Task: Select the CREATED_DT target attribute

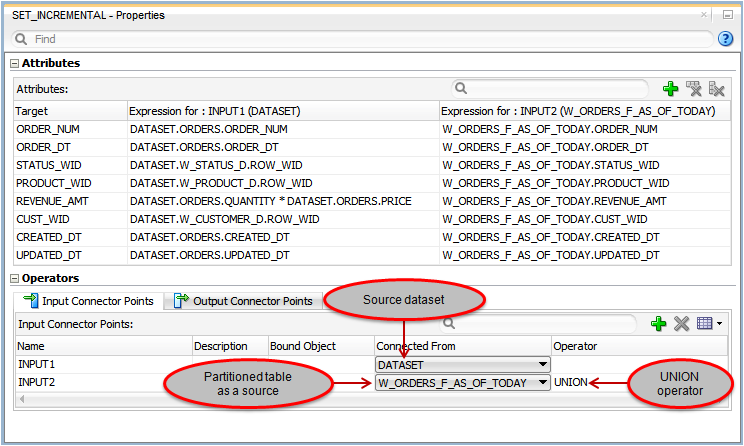Action: 49,237
